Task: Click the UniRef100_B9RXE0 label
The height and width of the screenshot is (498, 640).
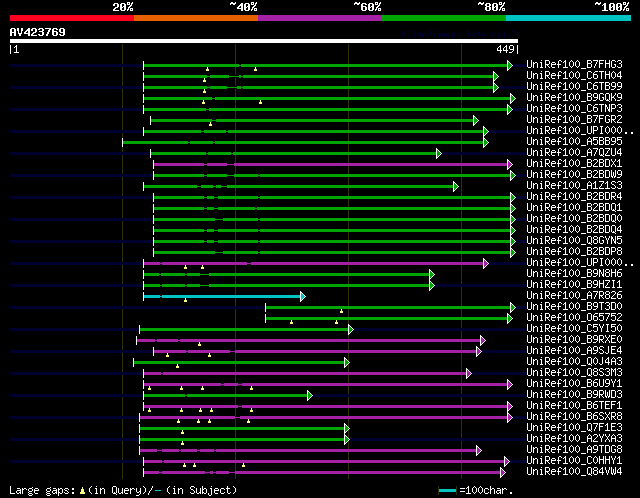Action: [574, 340]
